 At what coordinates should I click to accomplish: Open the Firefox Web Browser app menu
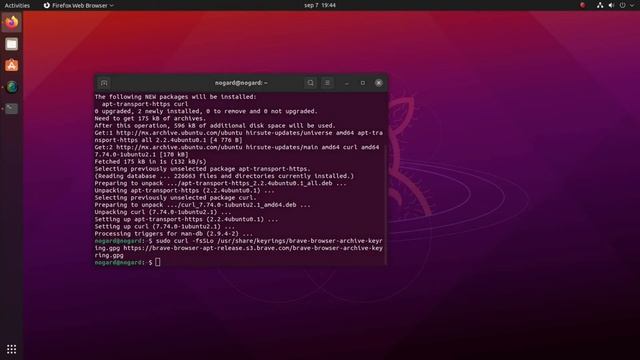click(78, 5)
